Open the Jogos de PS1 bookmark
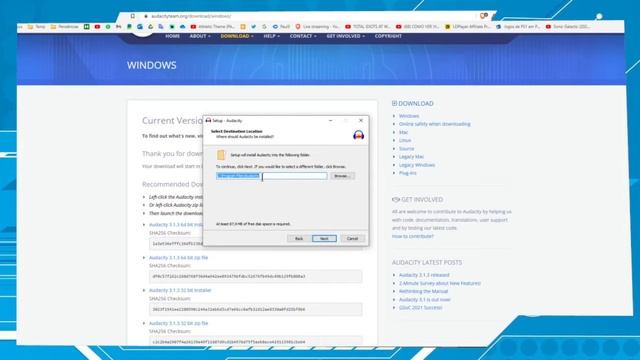Viewport: 640px width, 360px height. [518, 27]
